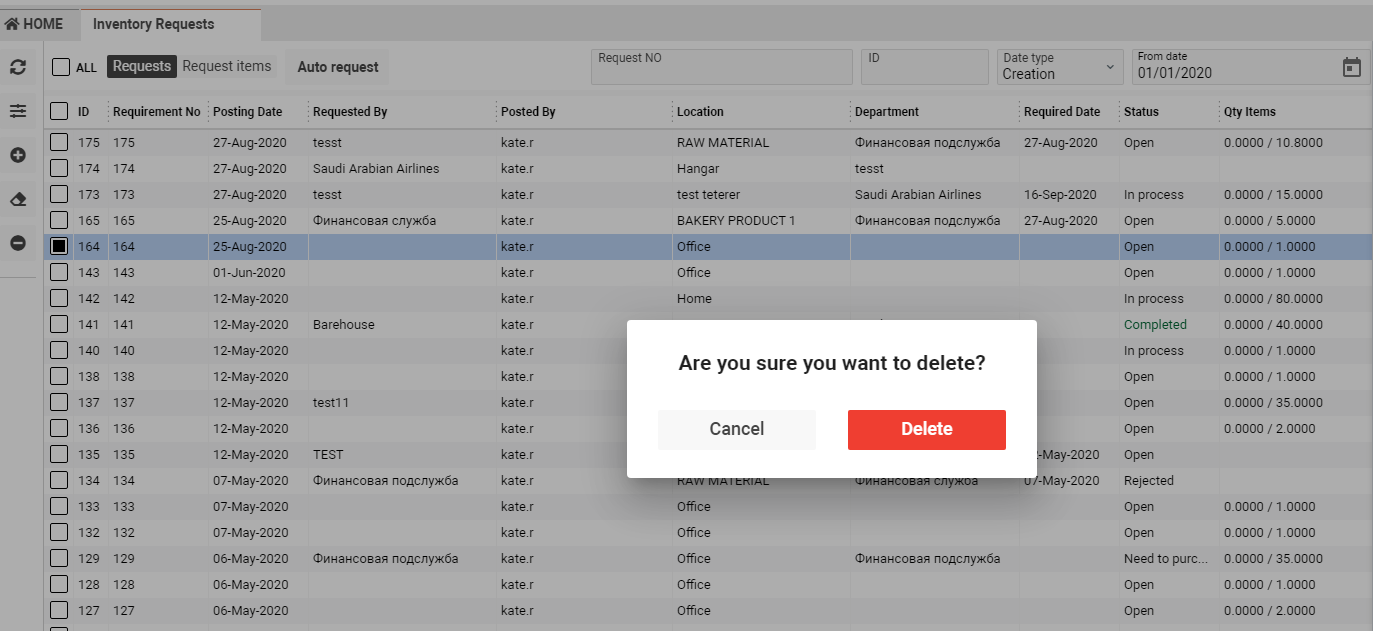Click the Auto request button
1373x631 pixels.
pos(338,67)
